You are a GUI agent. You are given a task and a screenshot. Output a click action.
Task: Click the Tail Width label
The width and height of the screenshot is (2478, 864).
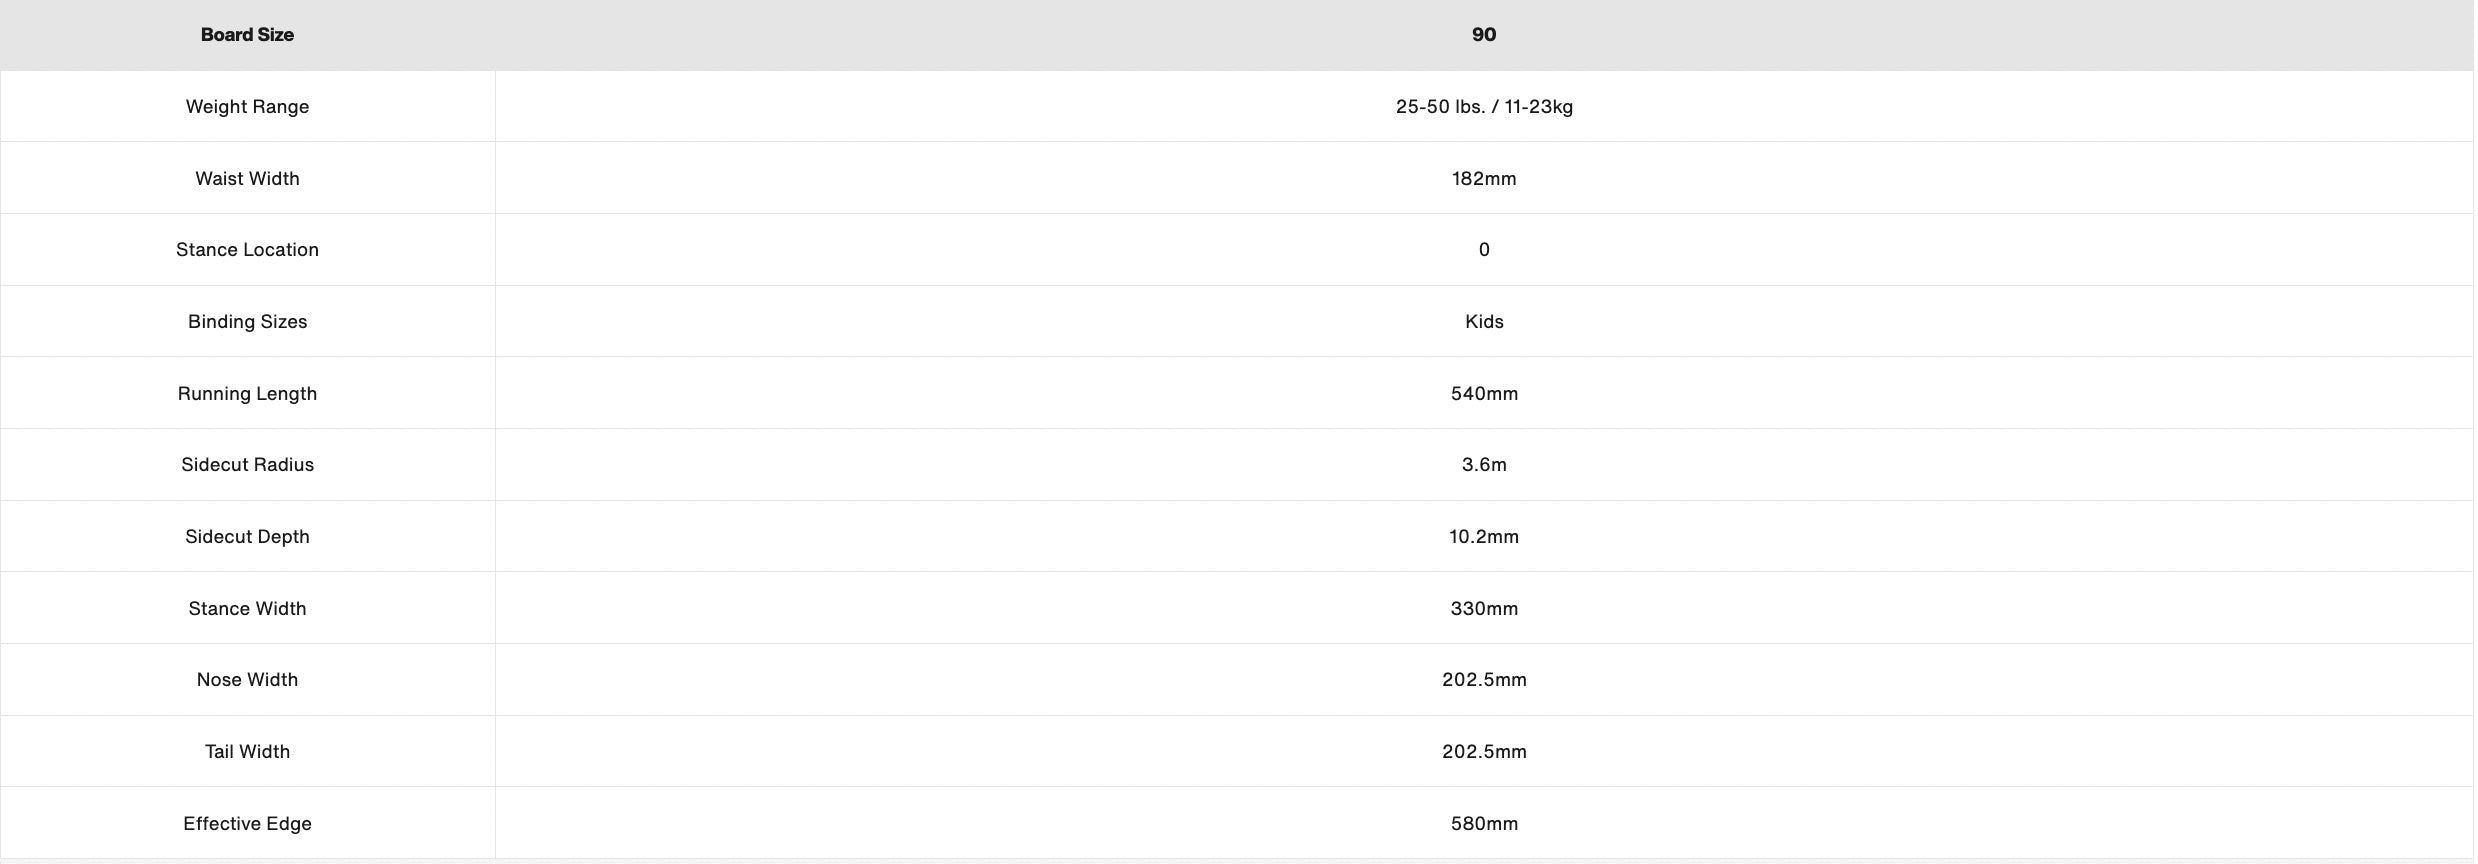click(247, 752)
